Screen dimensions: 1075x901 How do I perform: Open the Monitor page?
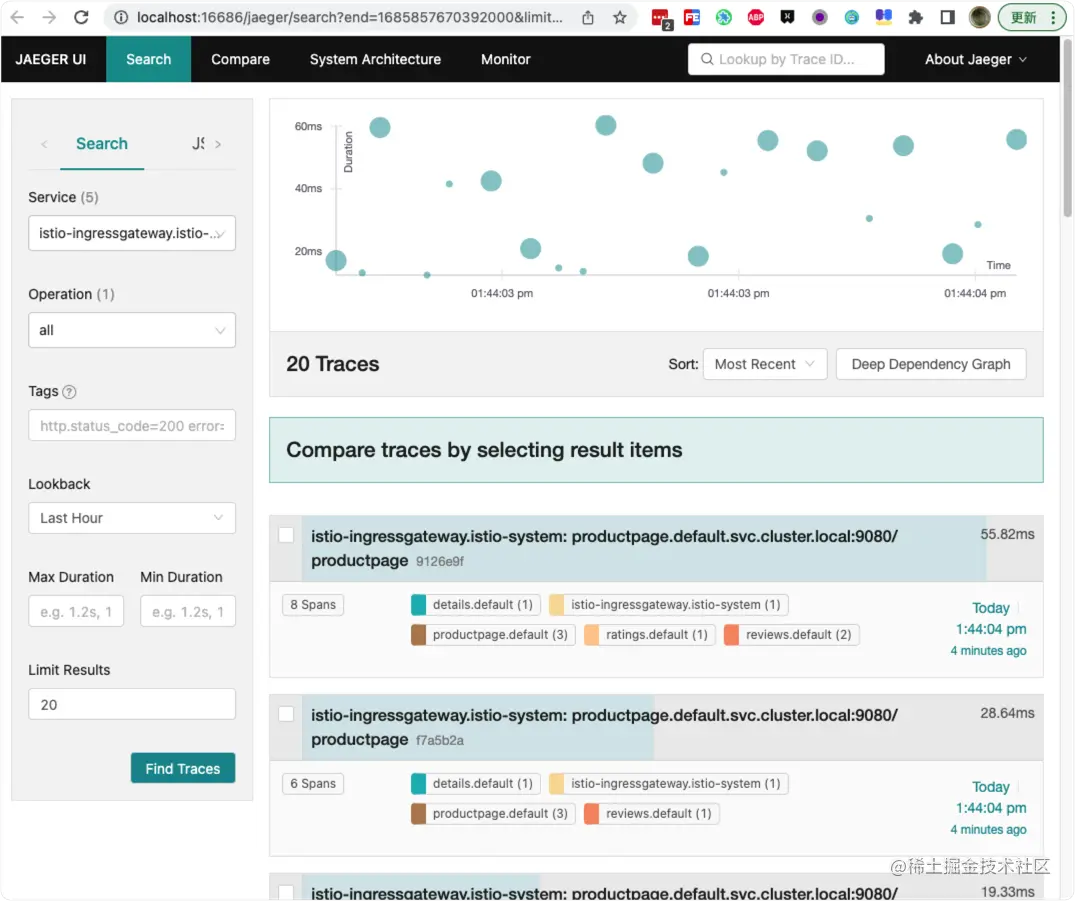coord(505,59)
